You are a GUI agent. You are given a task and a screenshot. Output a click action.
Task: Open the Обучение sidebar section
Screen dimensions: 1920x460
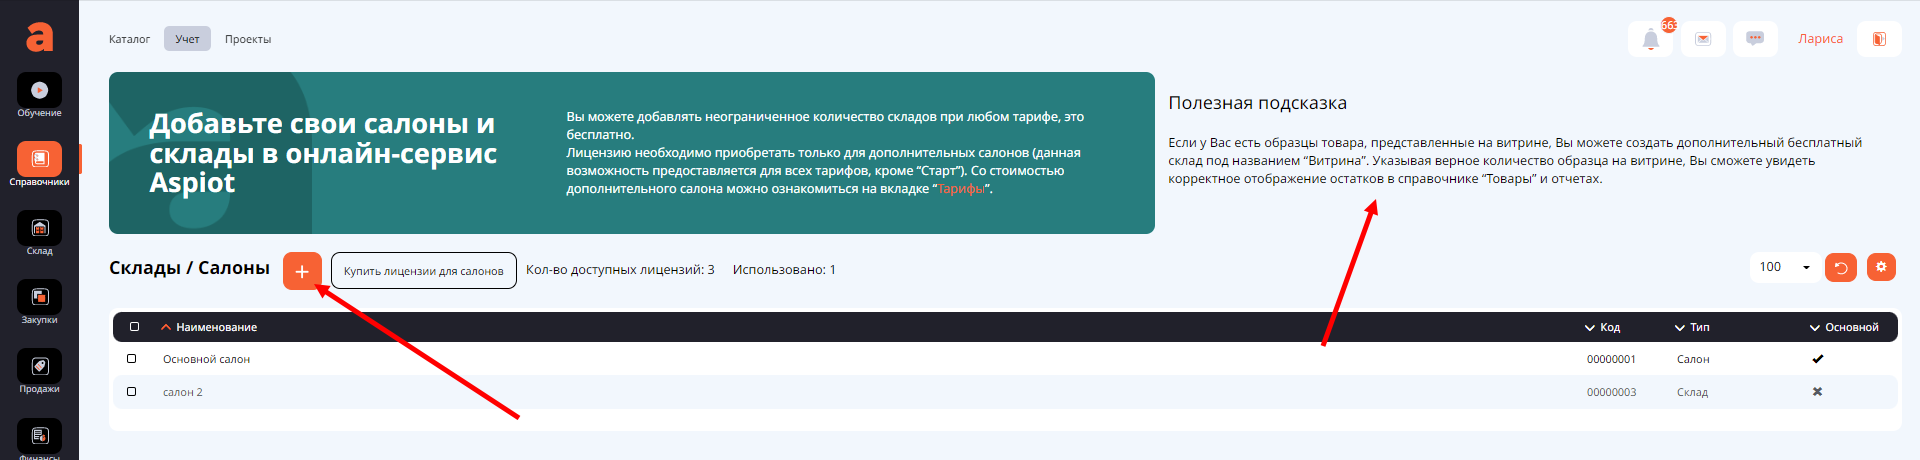(39, 91)
